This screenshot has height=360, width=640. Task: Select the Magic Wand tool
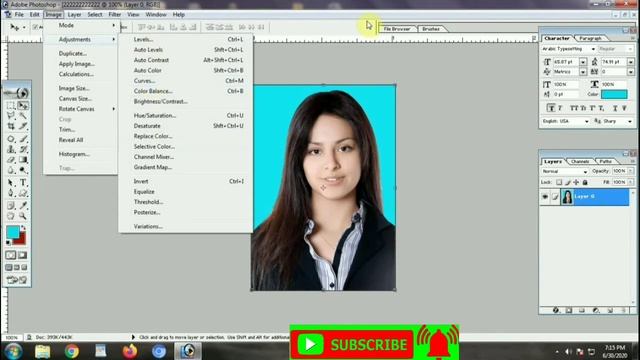[23, 116]
